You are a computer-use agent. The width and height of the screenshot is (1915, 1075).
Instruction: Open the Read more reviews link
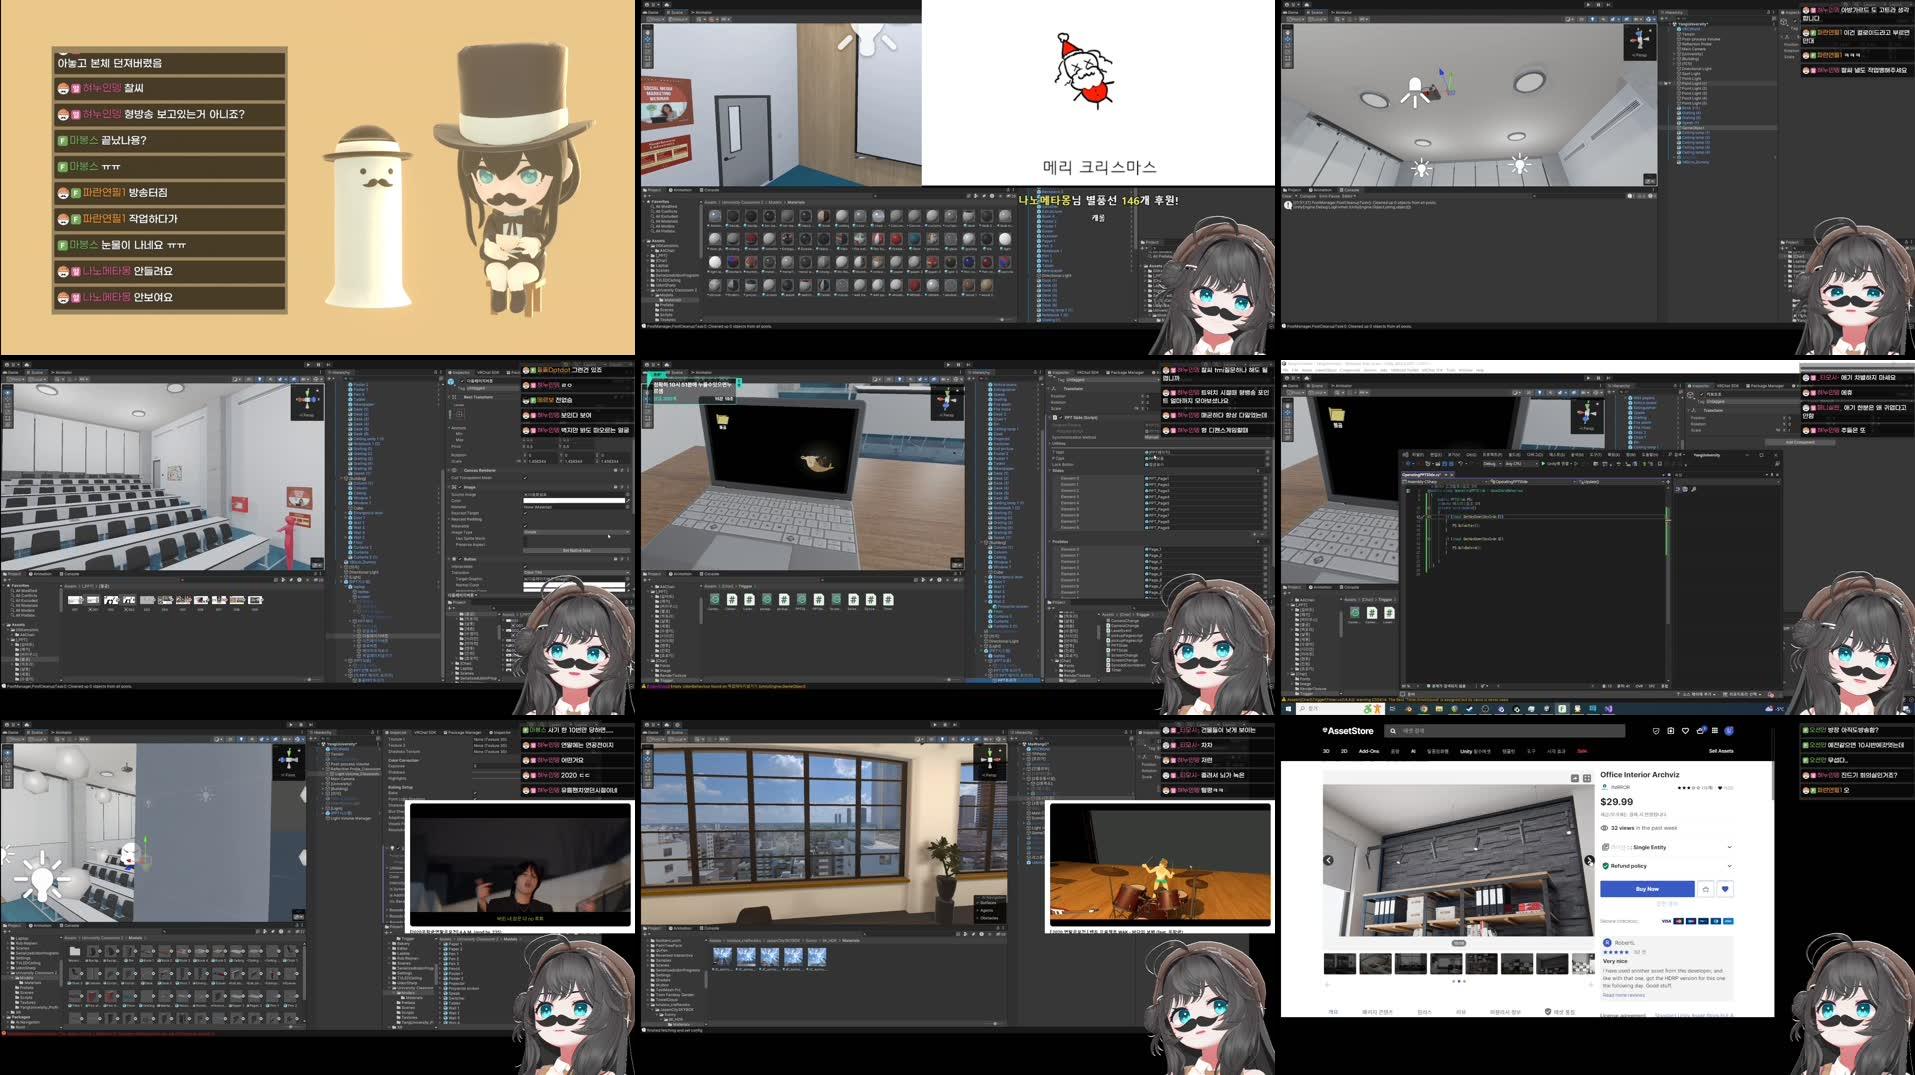[1623, 995]
